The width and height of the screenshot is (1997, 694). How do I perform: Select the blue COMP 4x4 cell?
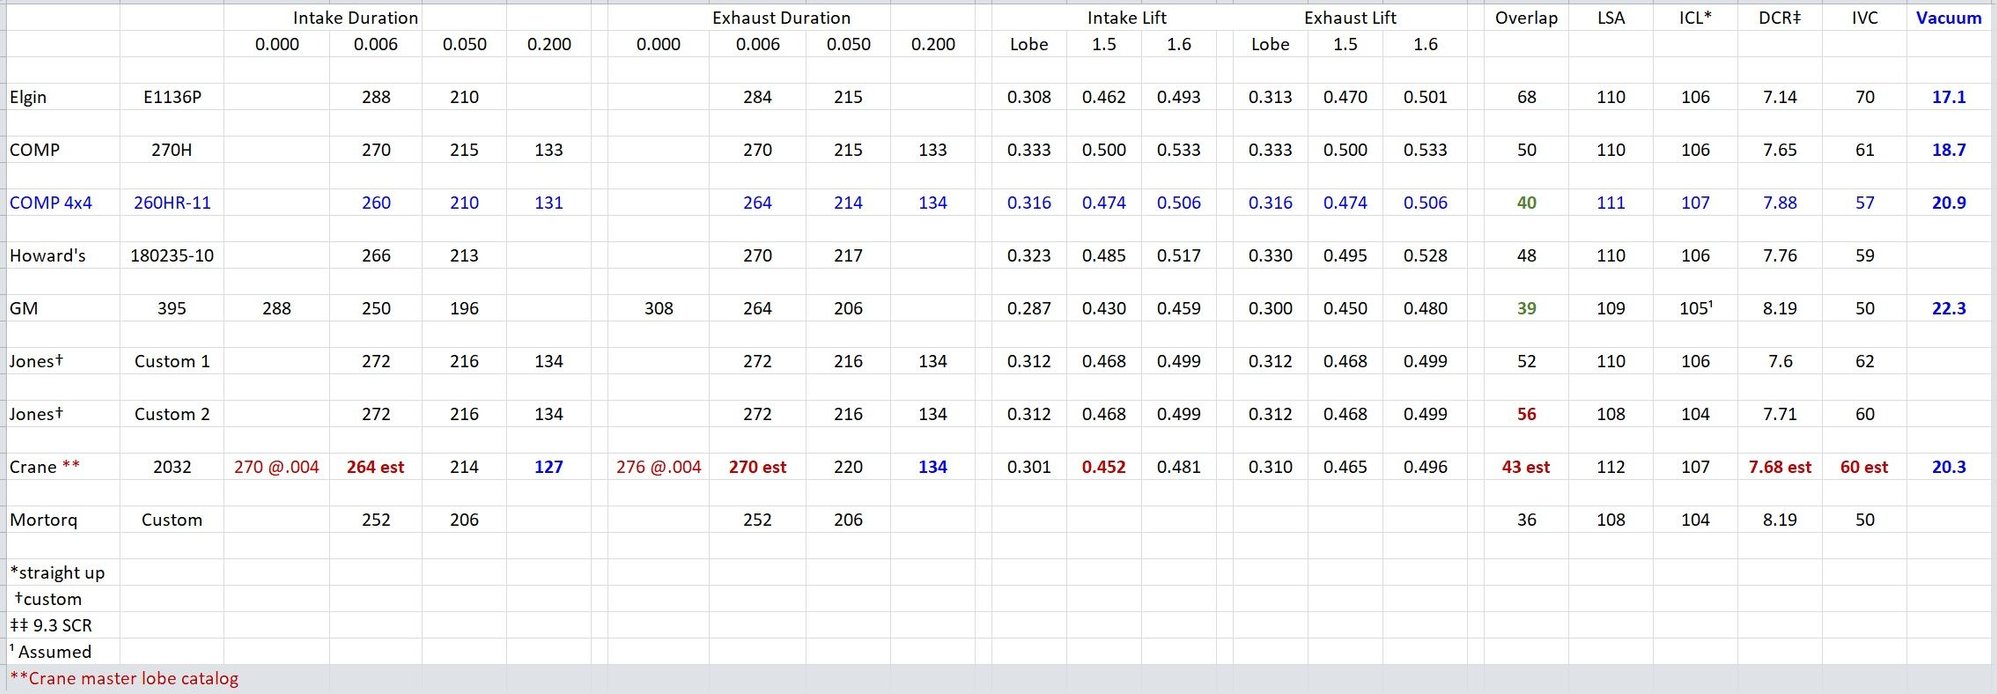pyautogui.click(x=51, y=203)
